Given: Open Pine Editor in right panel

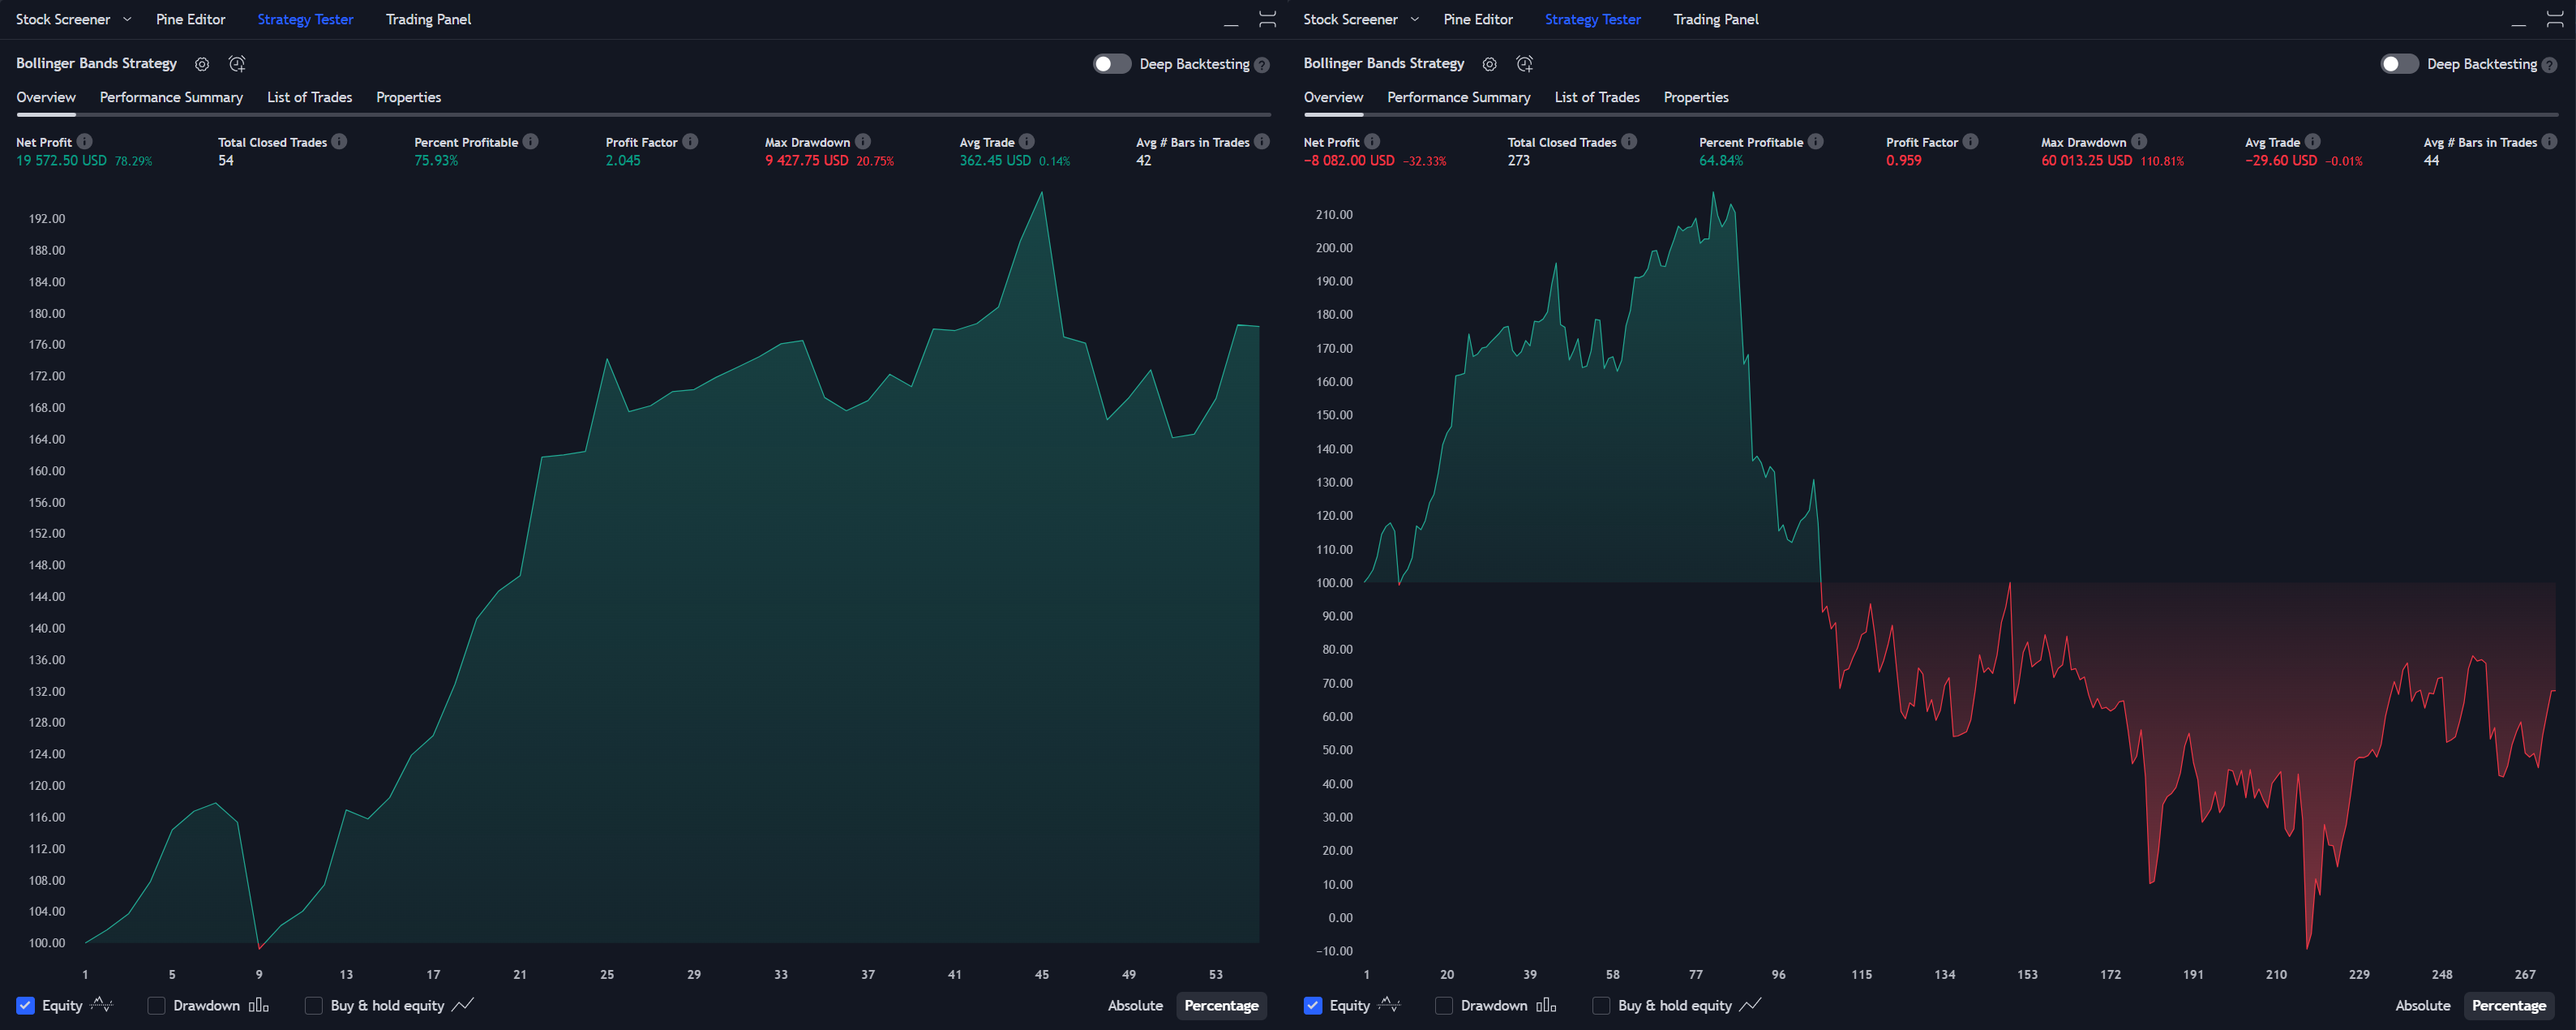Looking at the screenshot, I should pos(1477,19).
